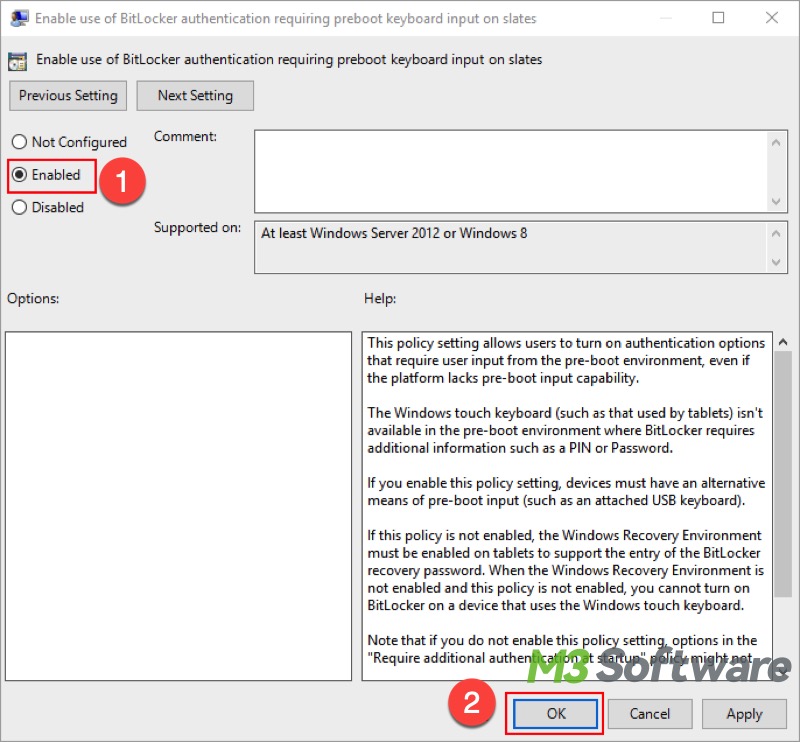The width and height of the screenshot is (800, 742).
Task: Click the Apply button
Action: (744, 713)
